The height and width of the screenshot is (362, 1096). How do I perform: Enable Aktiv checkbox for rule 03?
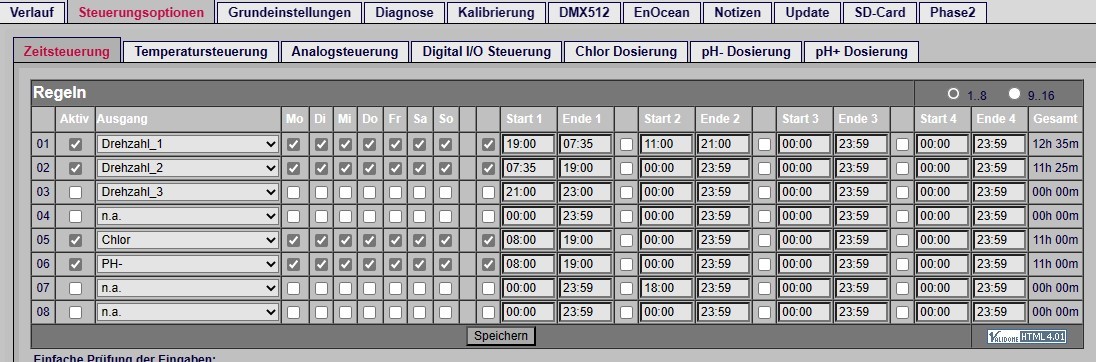pyautogui.click(x=75, y=191)
